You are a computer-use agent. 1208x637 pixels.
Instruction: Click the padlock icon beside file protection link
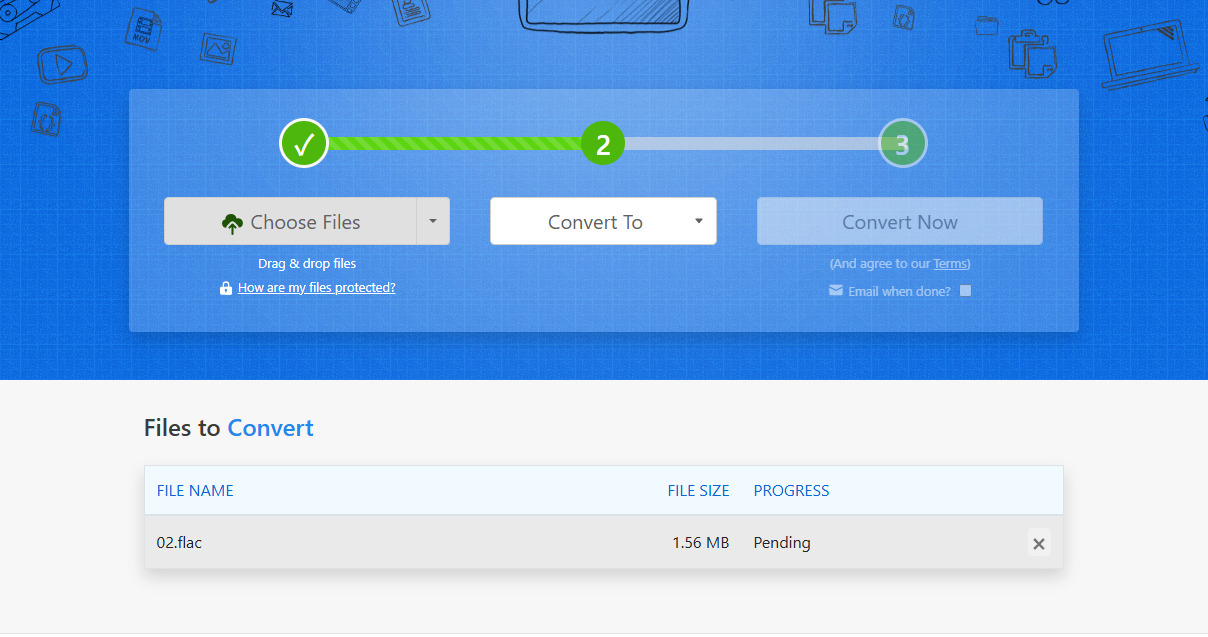[226, 288]
